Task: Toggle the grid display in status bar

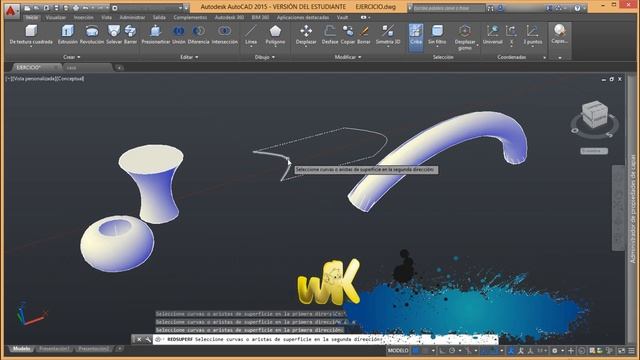Action: (x=416, y=351)
